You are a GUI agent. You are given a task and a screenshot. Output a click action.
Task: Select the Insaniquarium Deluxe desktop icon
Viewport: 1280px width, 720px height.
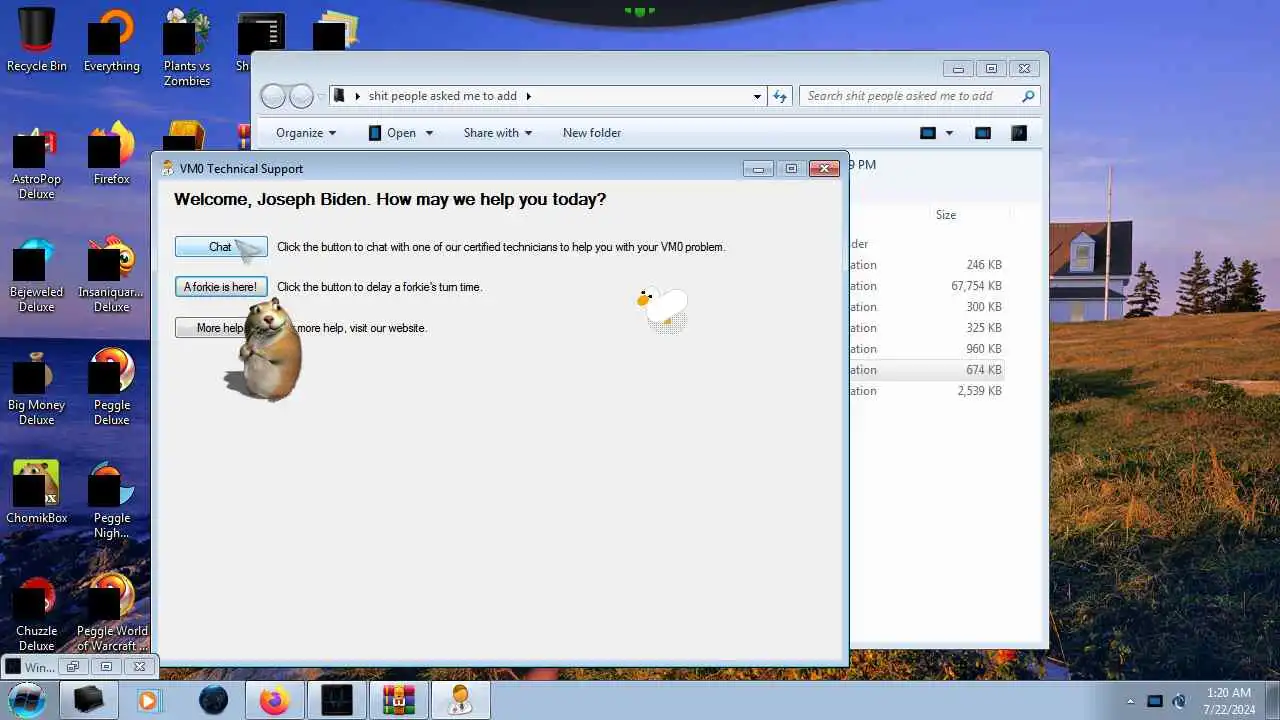click(111, 273)
